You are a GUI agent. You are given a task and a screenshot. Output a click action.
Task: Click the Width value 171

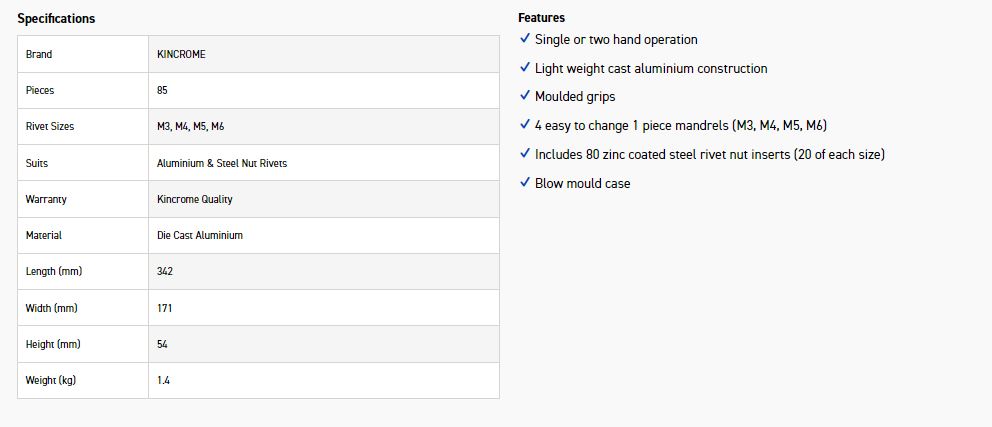point(165,308)
